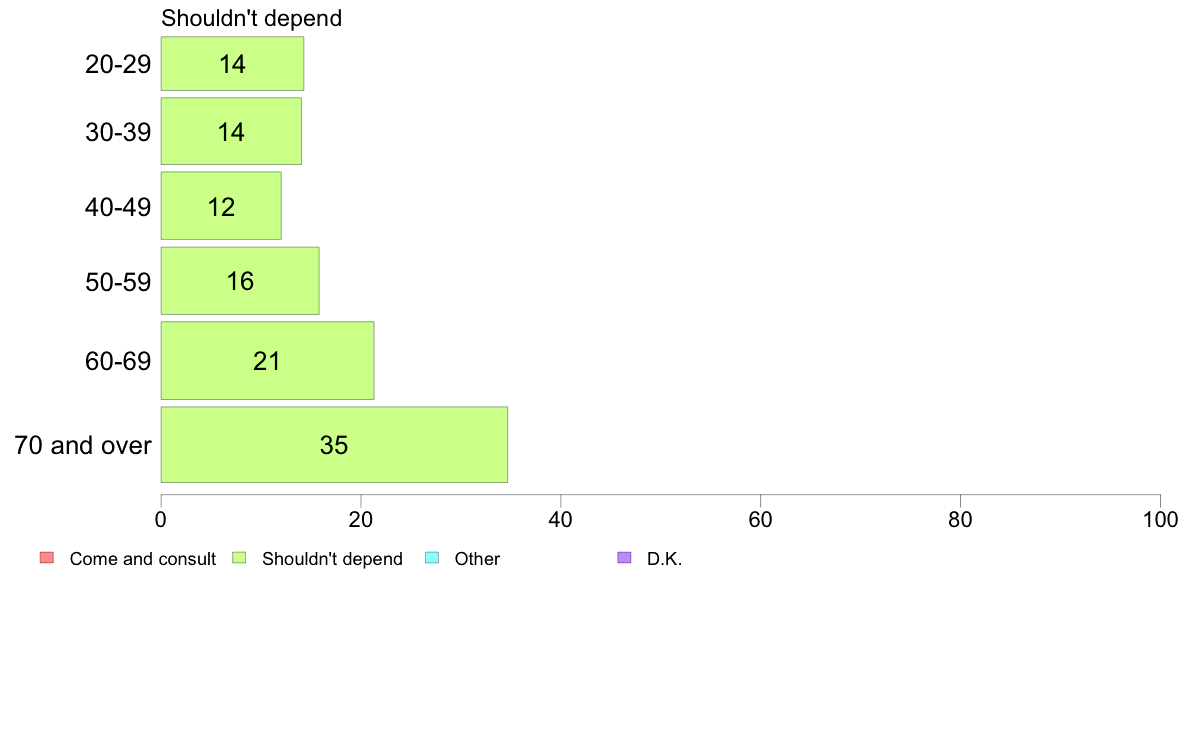
Task: Select the 70 and over bar showing 35
Action: [334, 444]
